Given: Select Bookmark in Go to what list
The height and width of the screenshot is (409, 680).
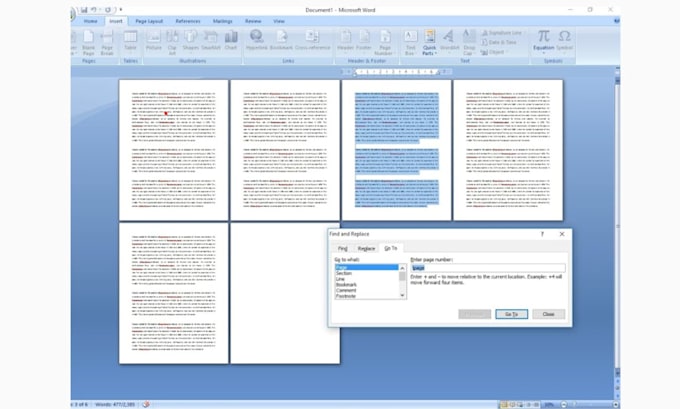Looking at the screenshot, I should point(366,285).
